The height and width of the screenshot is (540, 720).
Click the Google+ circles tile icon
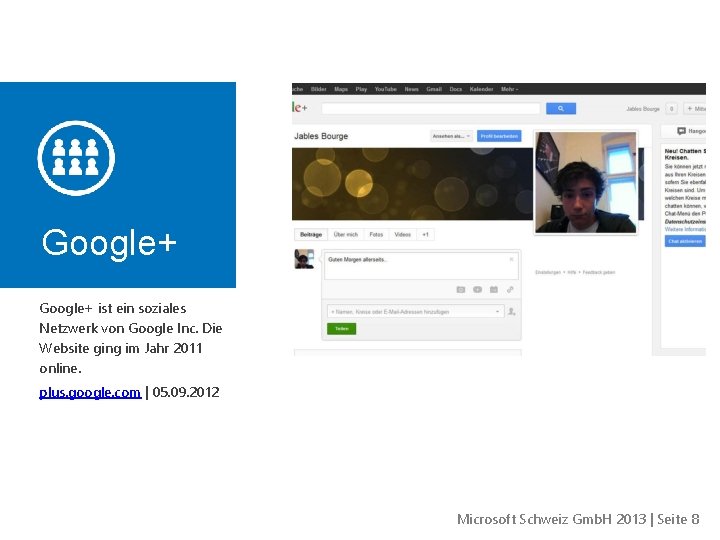coord(76,158)
